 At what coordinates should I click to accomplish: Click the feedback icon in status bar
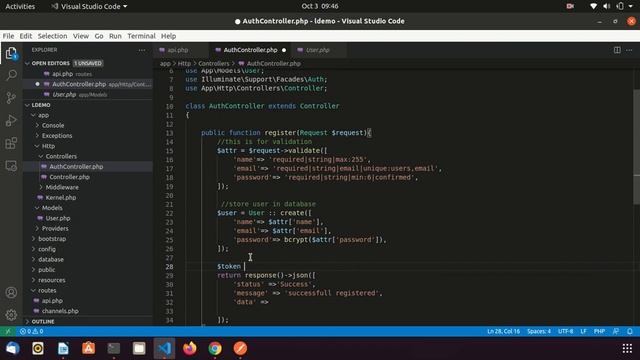click(x=616, y=331)
